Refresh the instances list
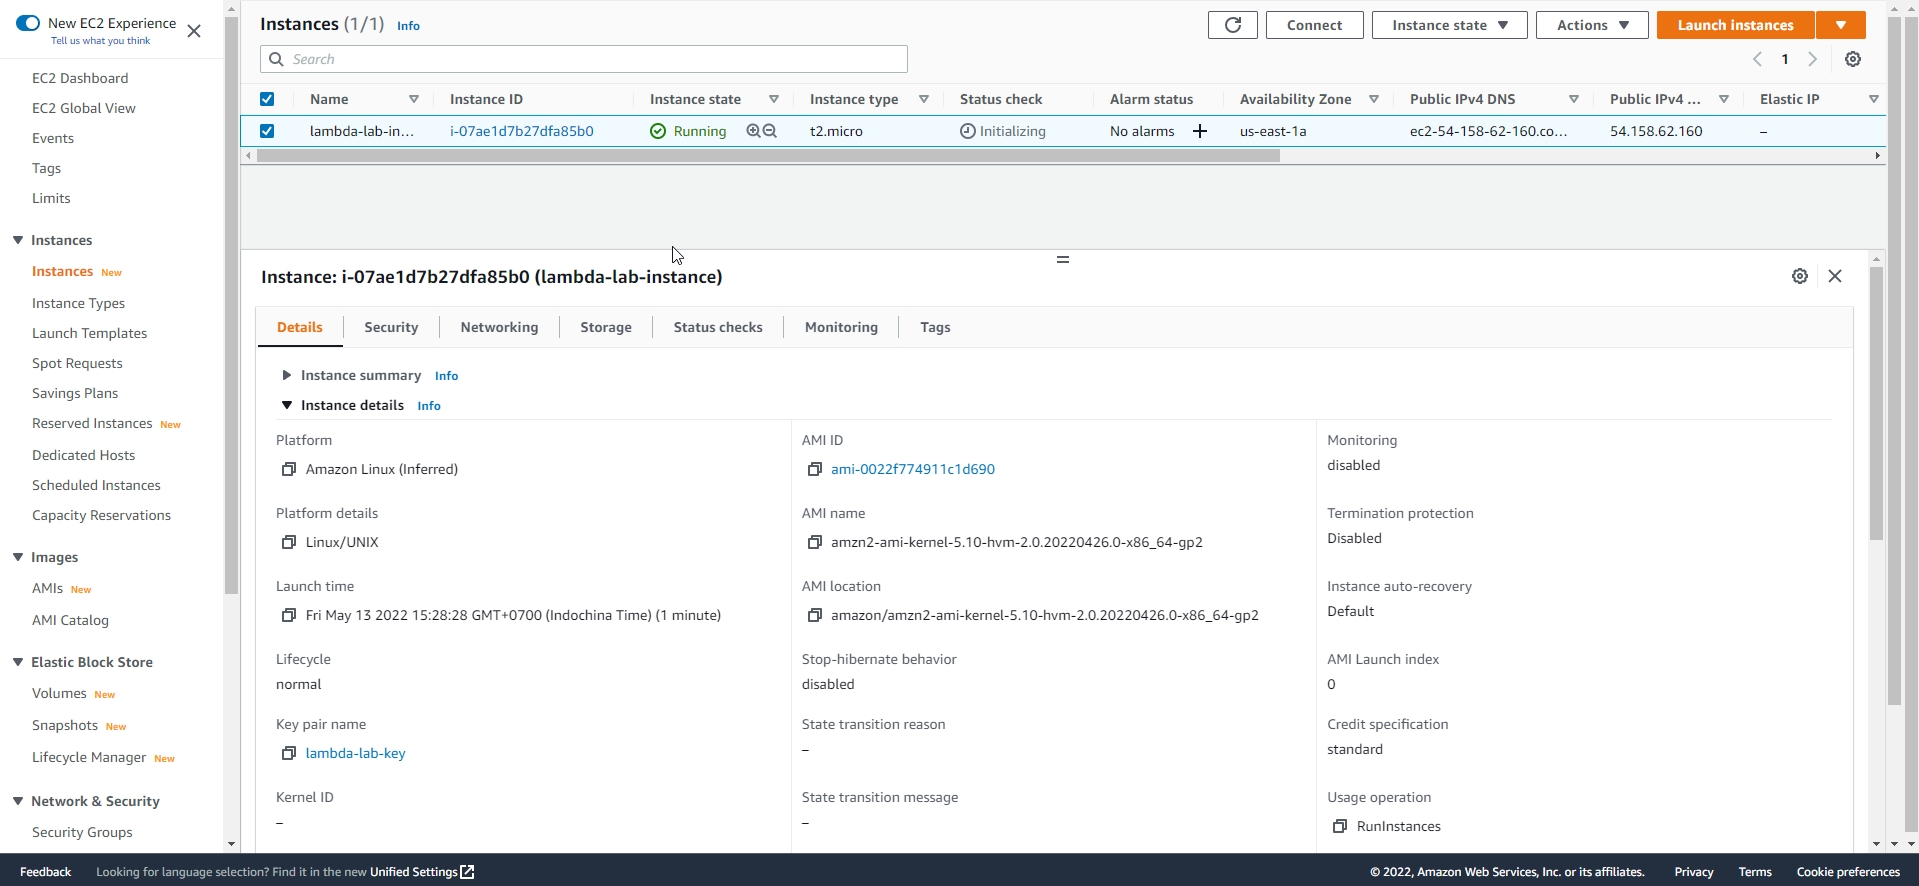This screenshot has height=886, width=1919. [1233, 25]
